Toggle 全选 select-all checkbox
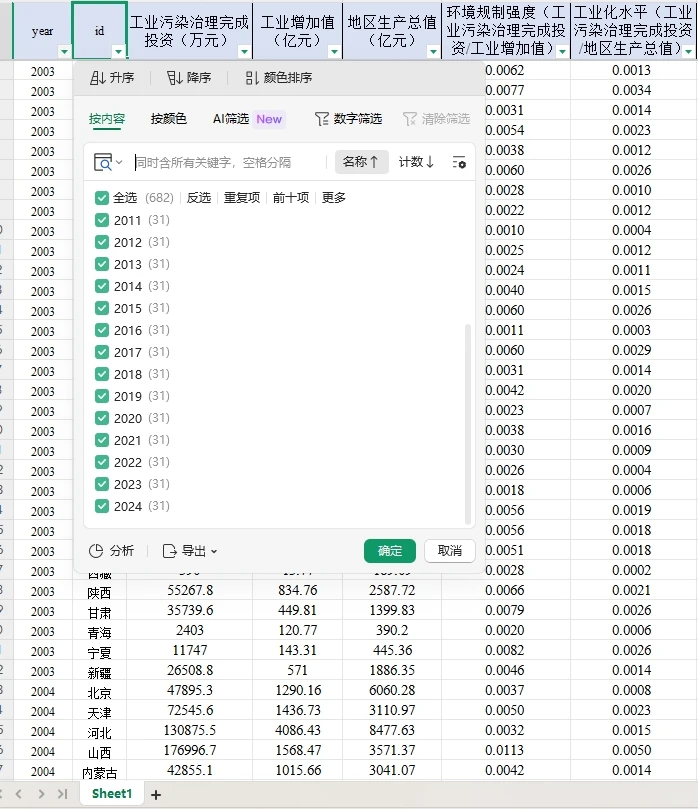 (x=102, y=198)
